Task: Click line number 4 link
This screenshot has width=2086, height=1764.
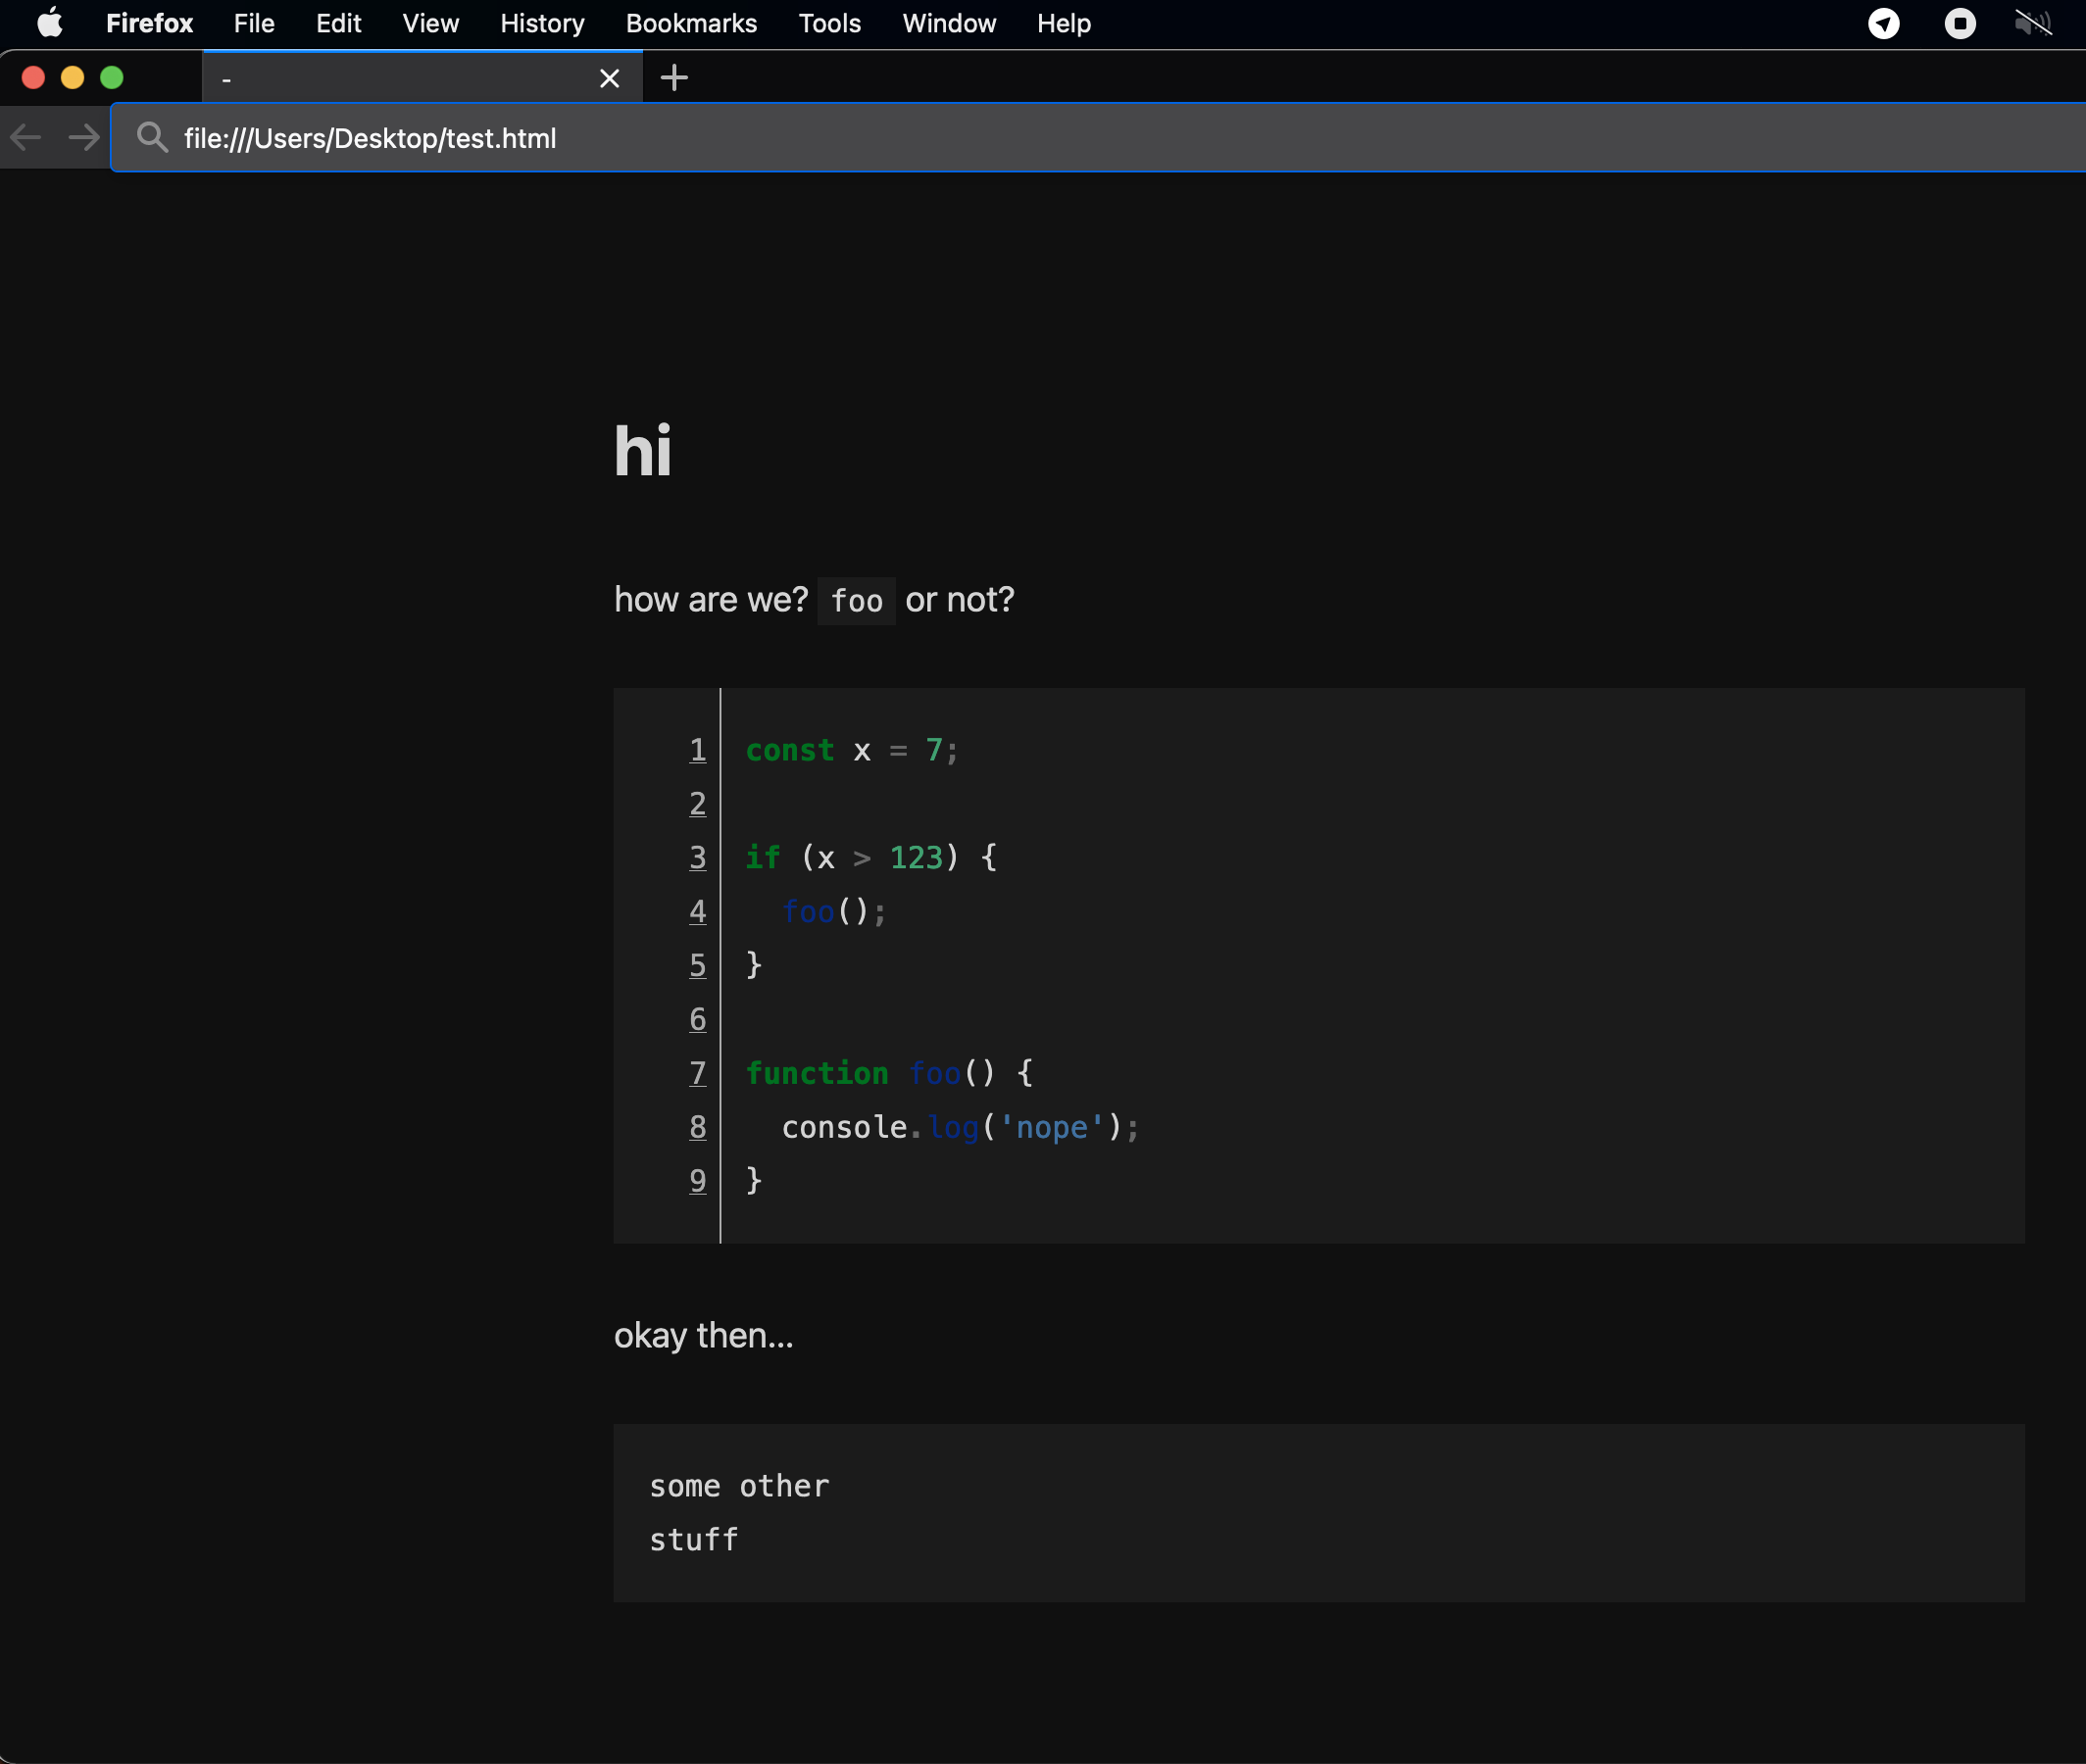Action: (x=697, y=912)
